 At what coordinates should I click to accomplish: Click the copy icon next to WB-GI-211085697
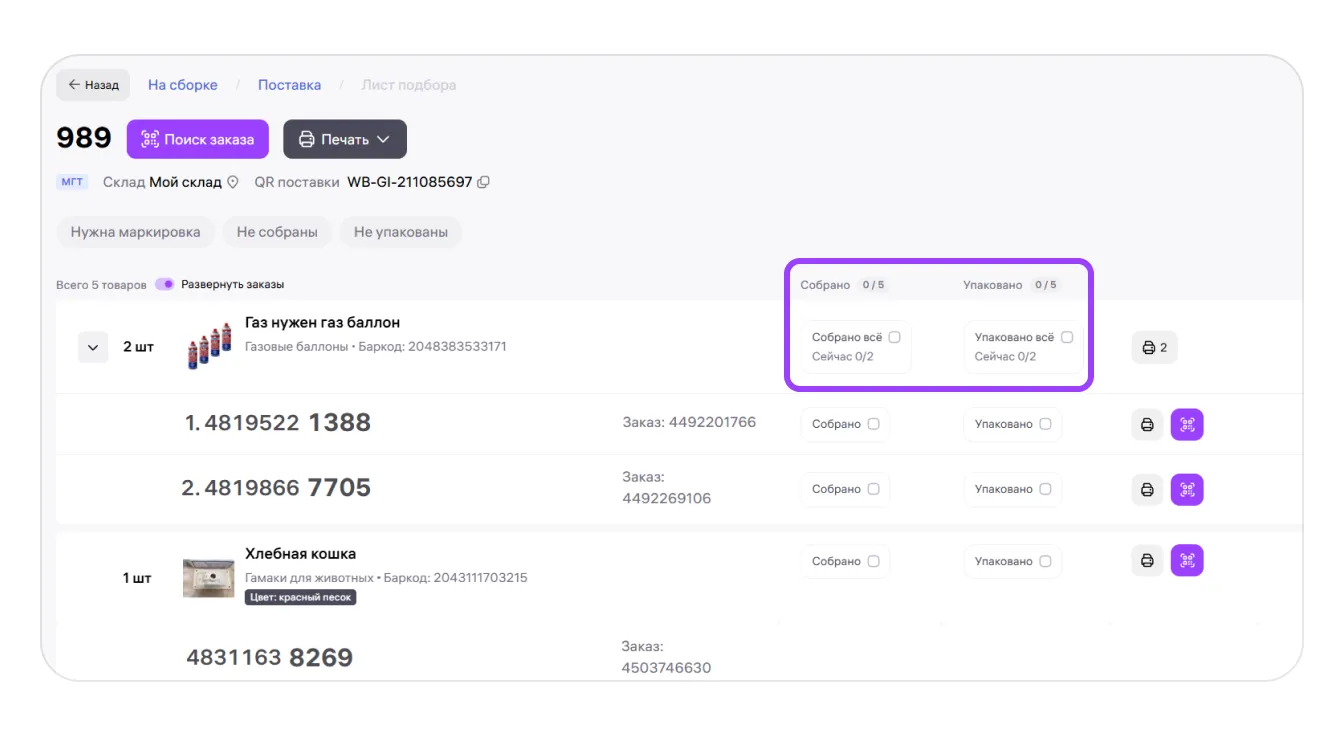(484, 182)
